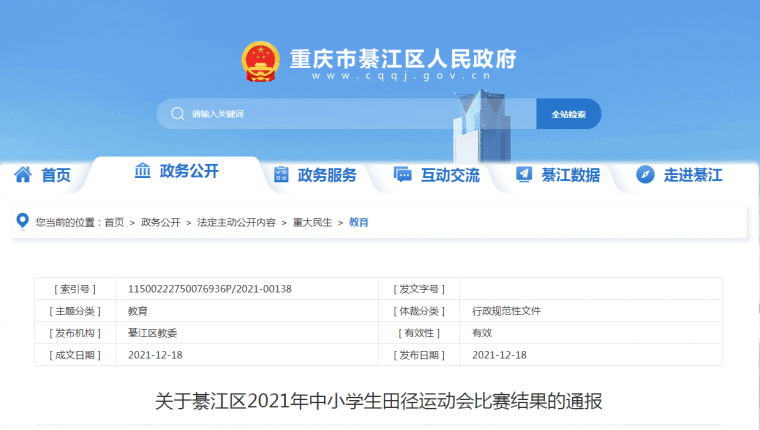Go to the 走进綦江 tab
This screenshot has width=760, height=430.
click(693, 175)
